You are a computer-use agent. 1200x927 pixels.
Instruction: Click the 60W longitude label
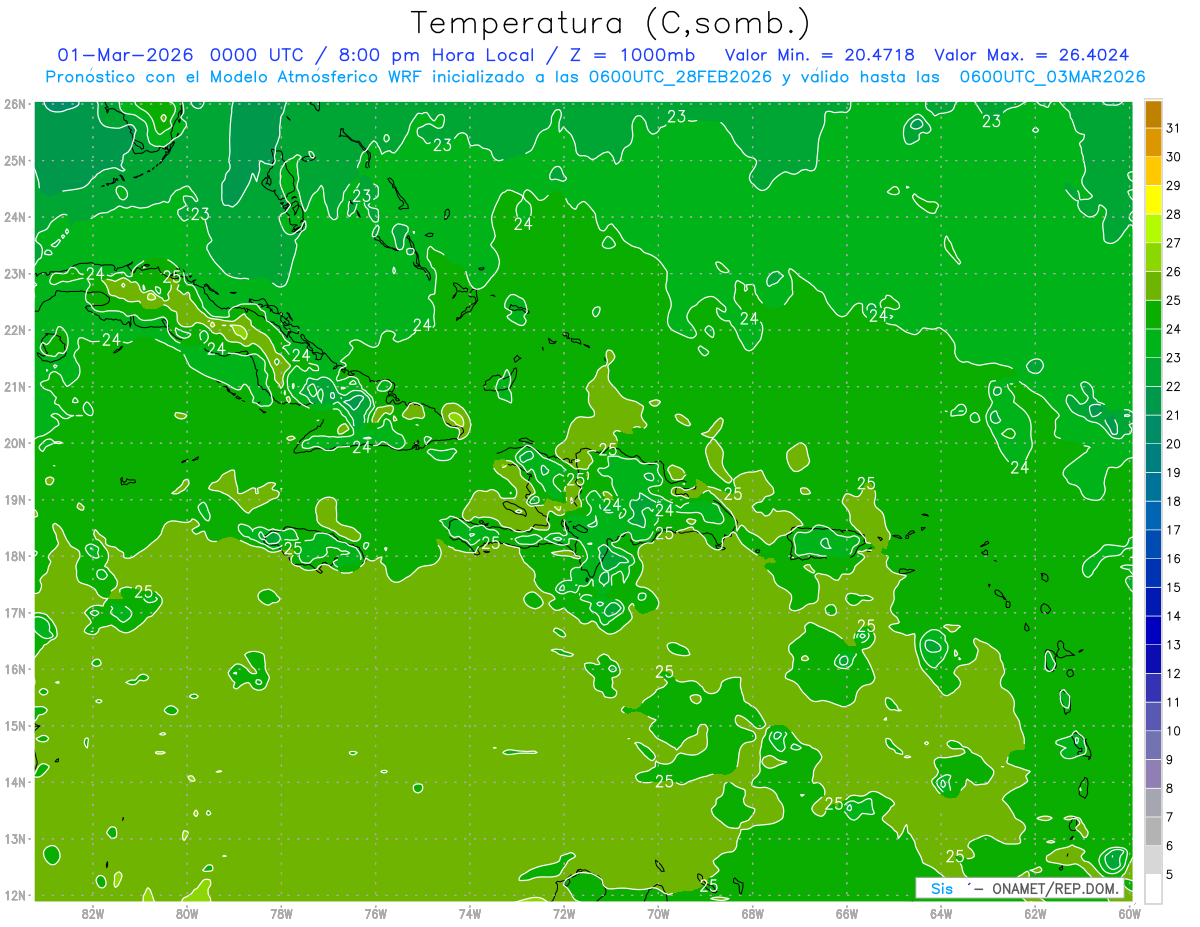click(x=1129, y=913)
